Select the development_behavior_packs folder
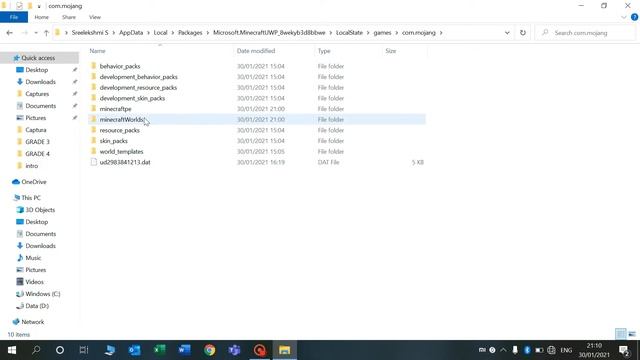This screenshot has width=640, height=360. tap(138, 77)
